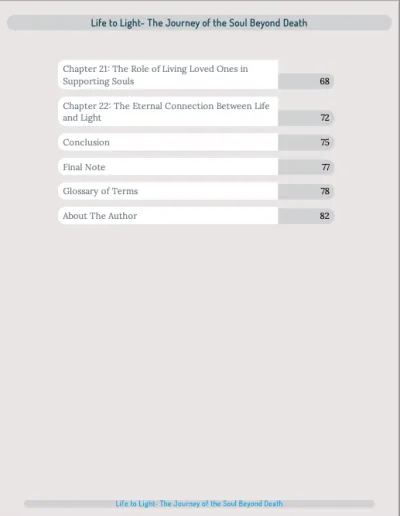Click page number 68

tap(324, 81)
